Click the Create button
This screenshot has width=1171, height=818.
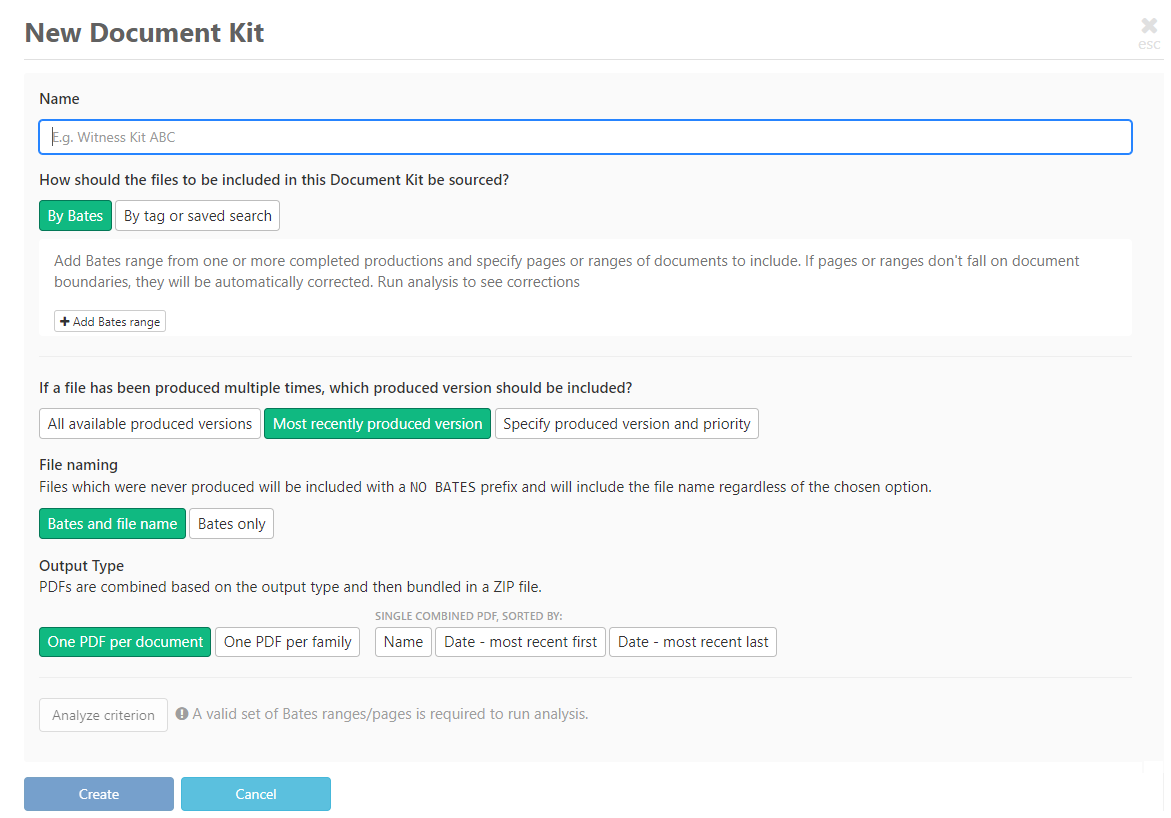[98, 793]
